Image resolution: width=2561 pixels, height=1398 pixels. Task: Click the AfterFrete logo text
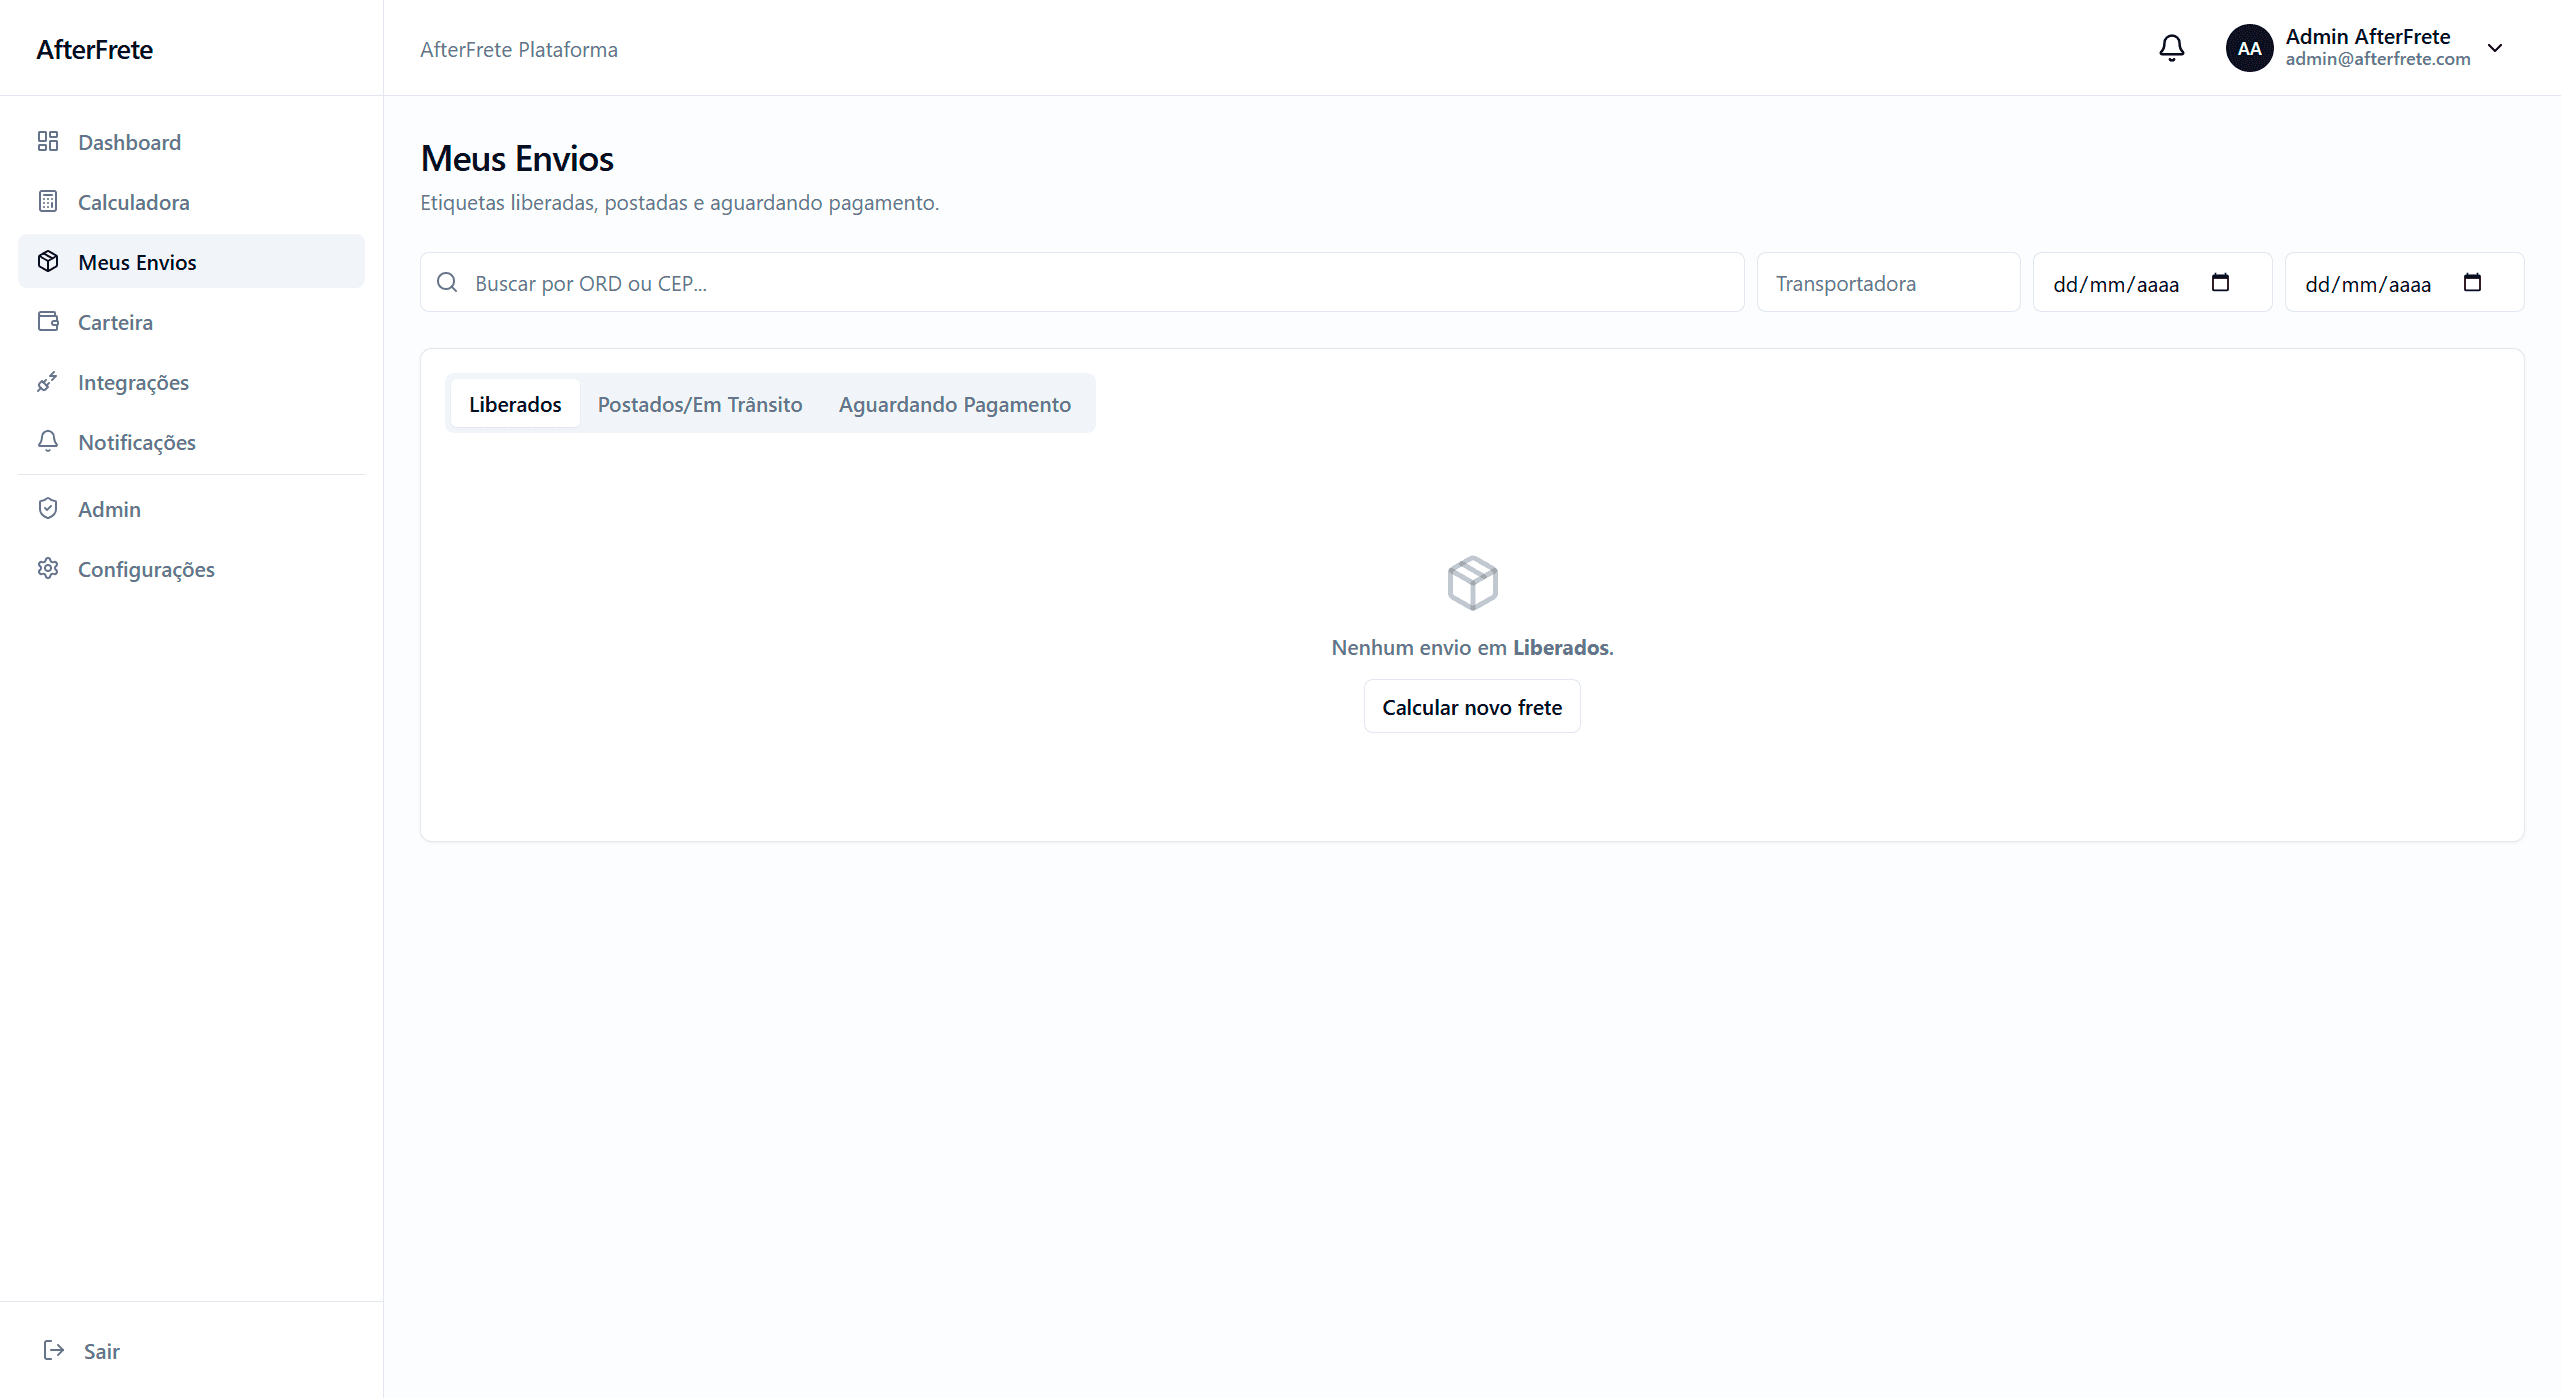(x=95, y=49)
